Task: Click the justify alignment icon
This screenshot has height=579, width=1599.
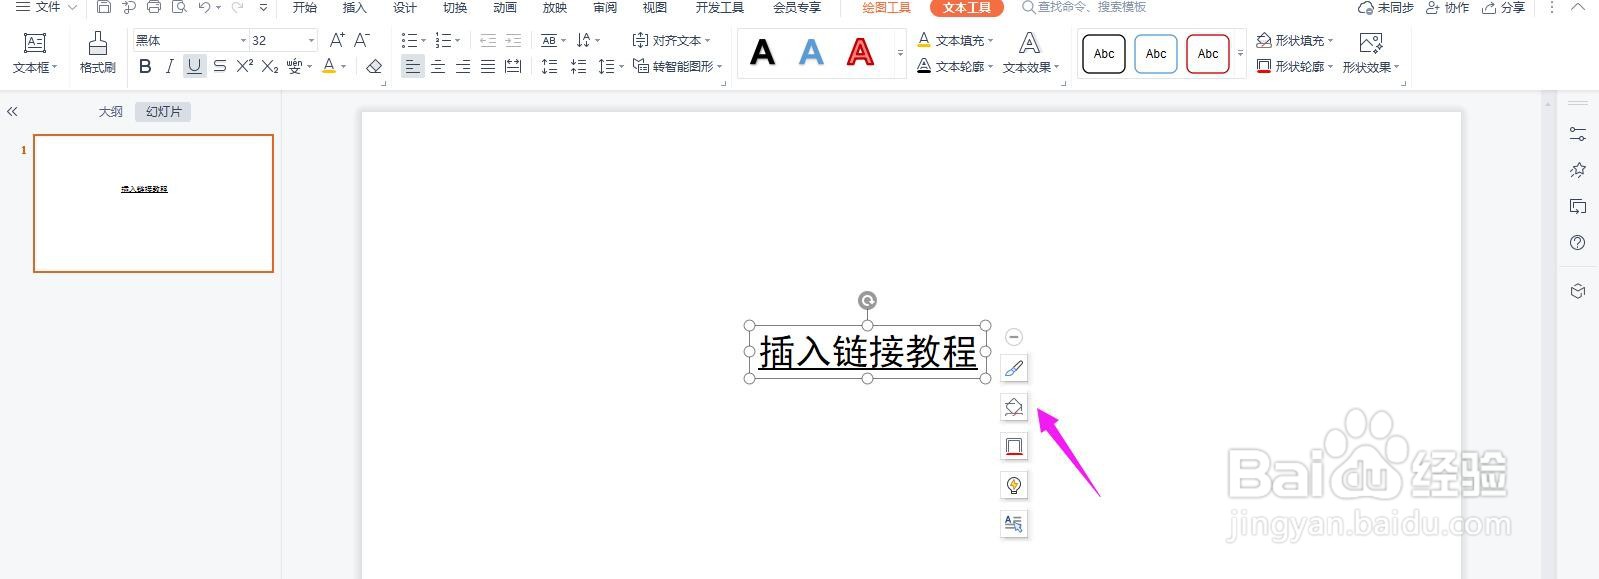Action: click(488, 66)
